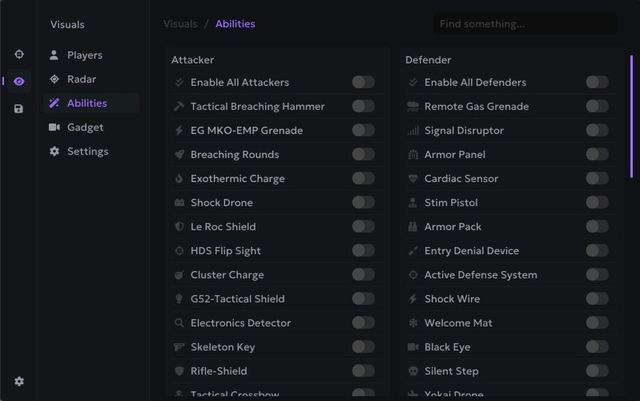Click the signal bars icon beside Signal Disruptor
640x401 pixels.
click(413, 130)
